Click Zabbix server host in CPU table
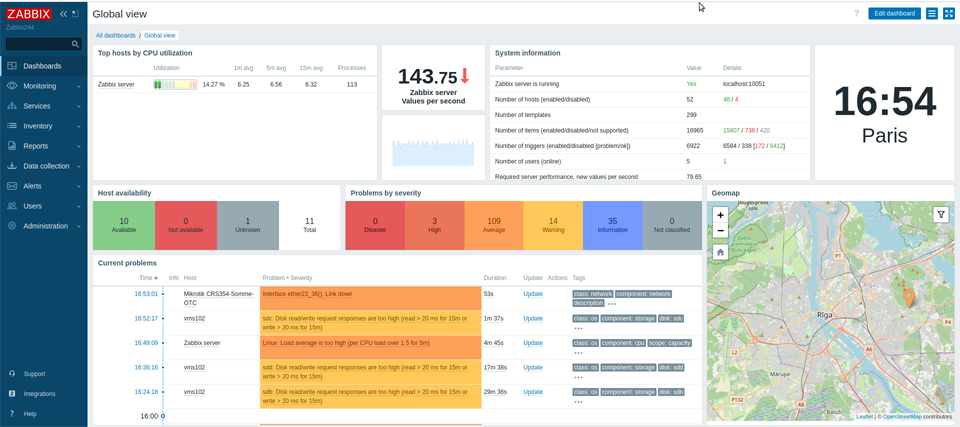The width and height of the screenshot is (960, 427). point(116,85)
